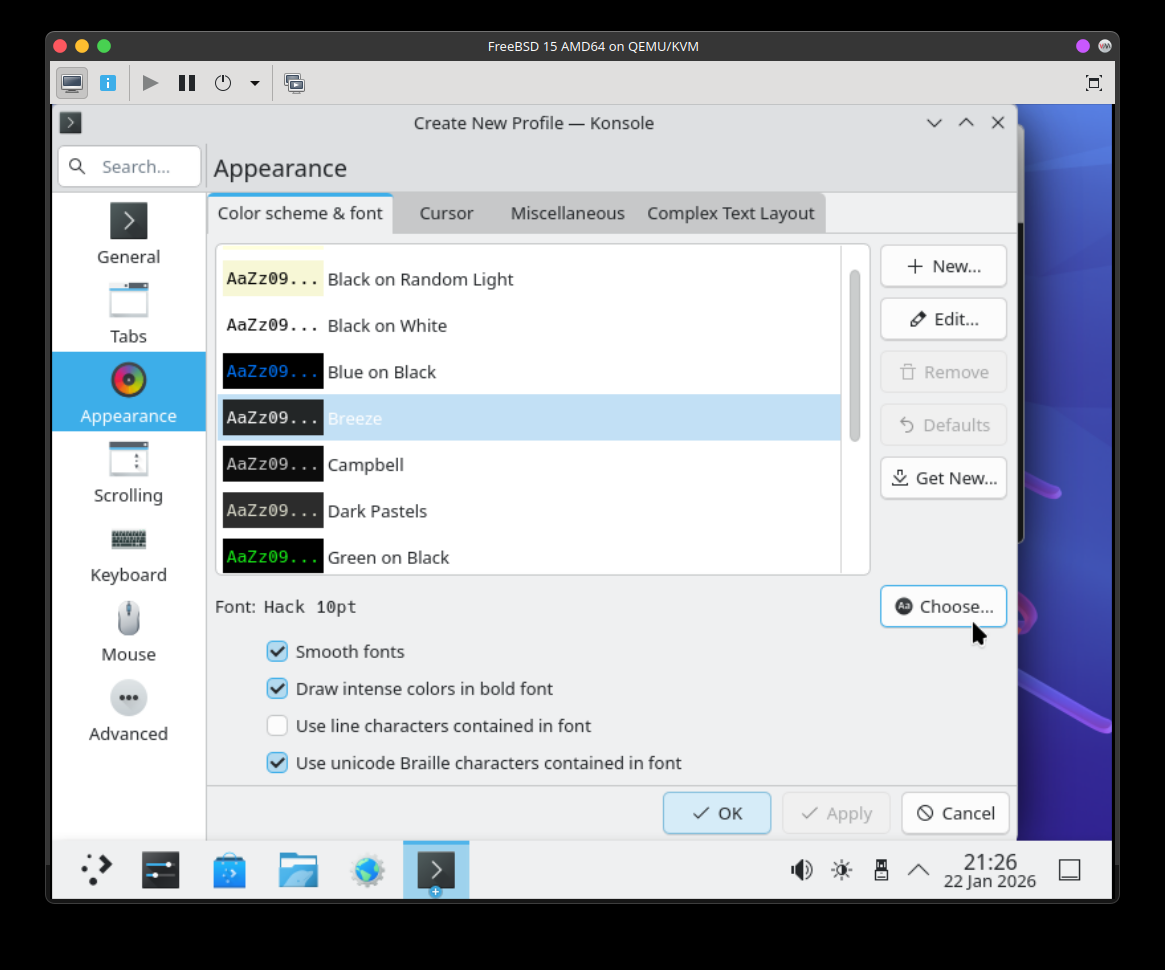Click the volume icon in system tray
This screenshot has height=970, width=1165.
[801, 870]
